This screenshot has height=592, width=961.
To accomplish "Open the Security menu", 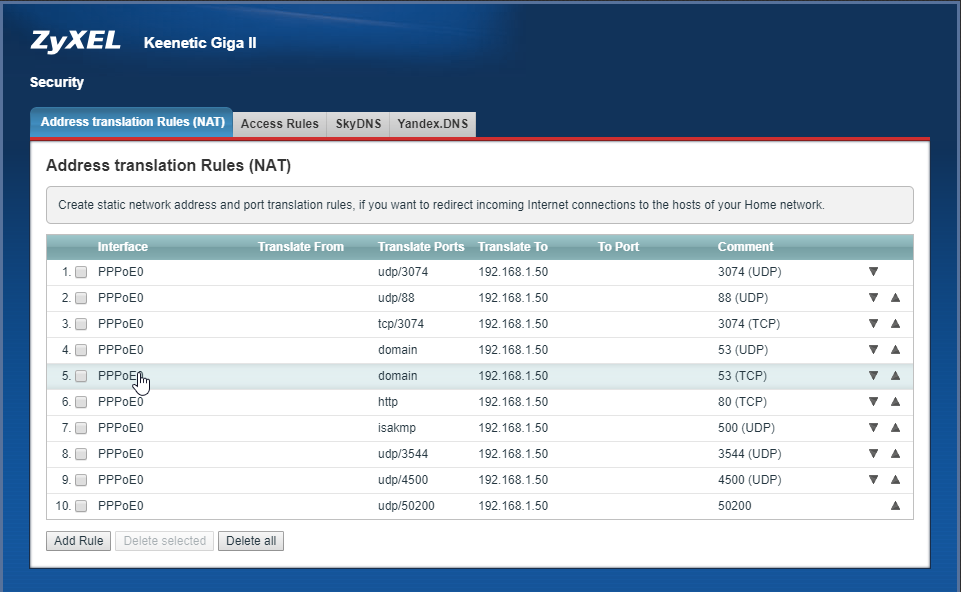I will (57, 82).
